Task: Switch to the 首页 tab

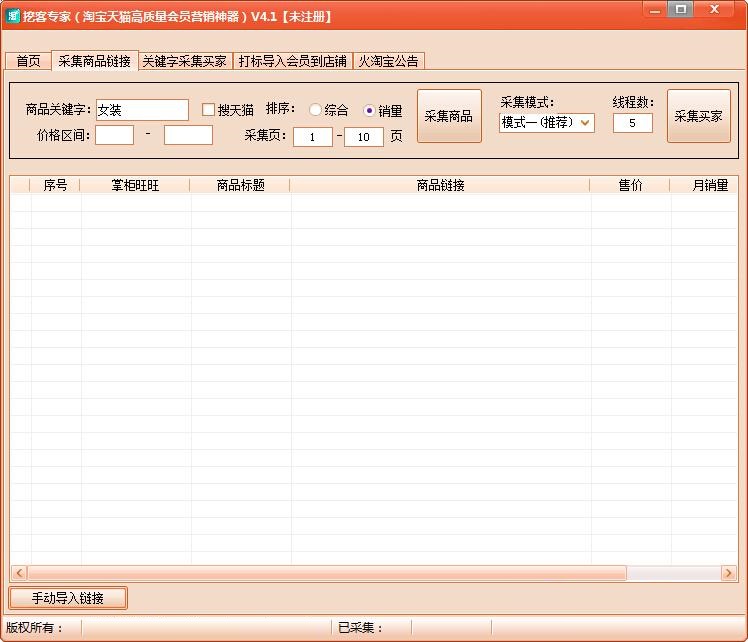Action: tap(28, 61)
